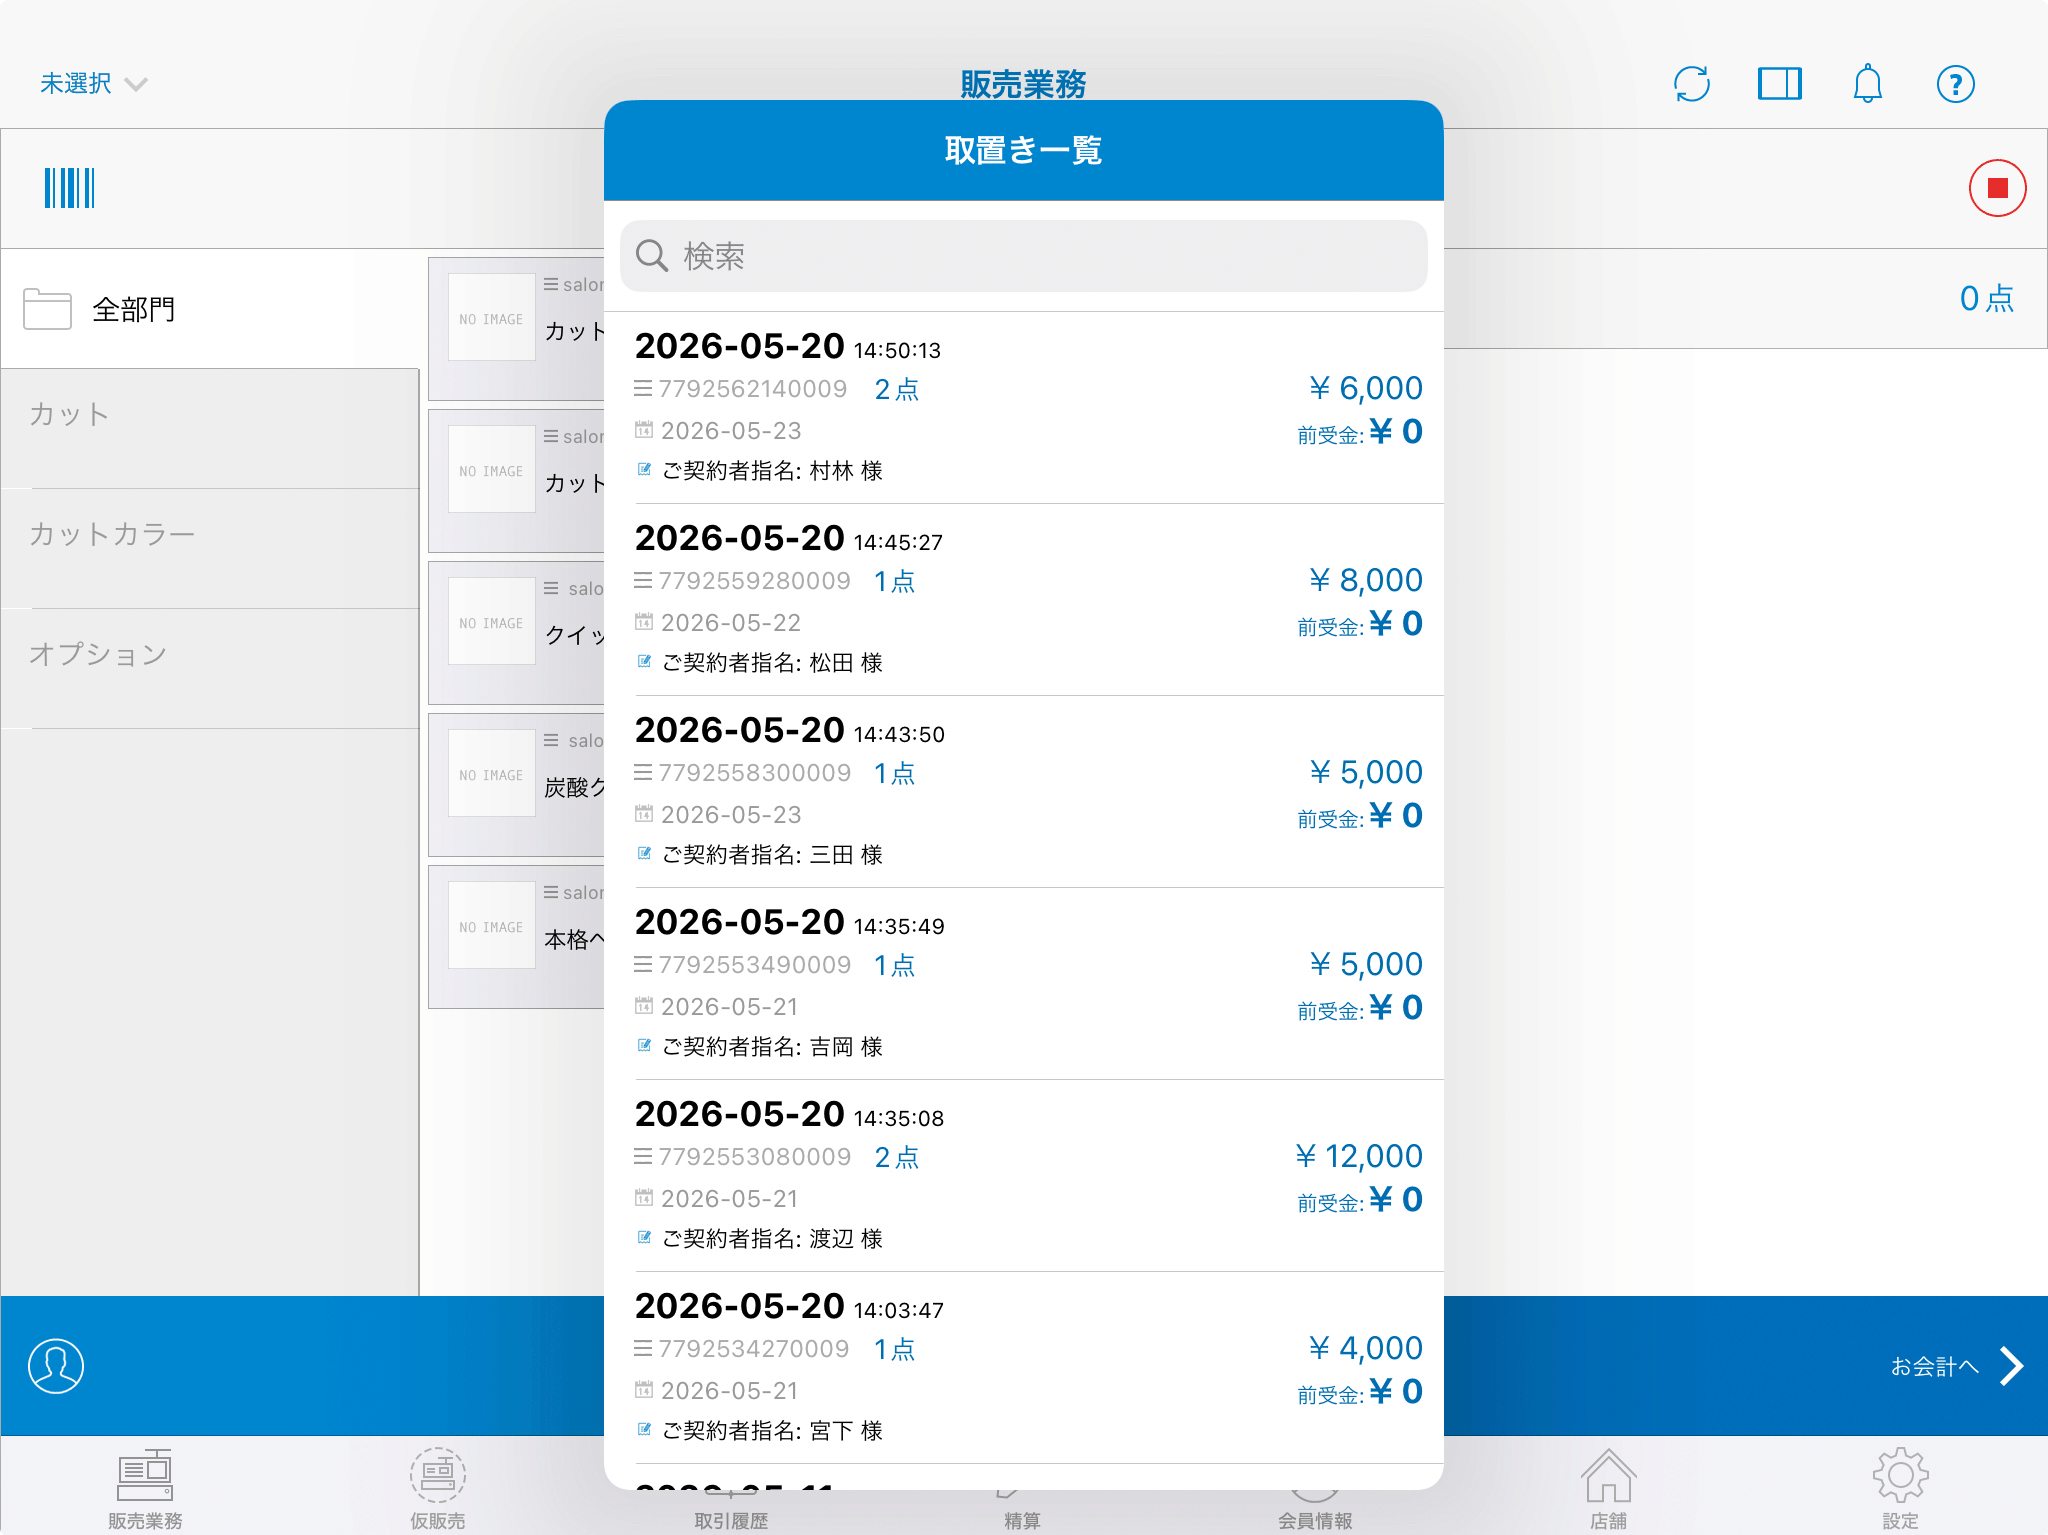Go to 仮販売 tab
2048x1535 pixels.
pos(437,1488)
